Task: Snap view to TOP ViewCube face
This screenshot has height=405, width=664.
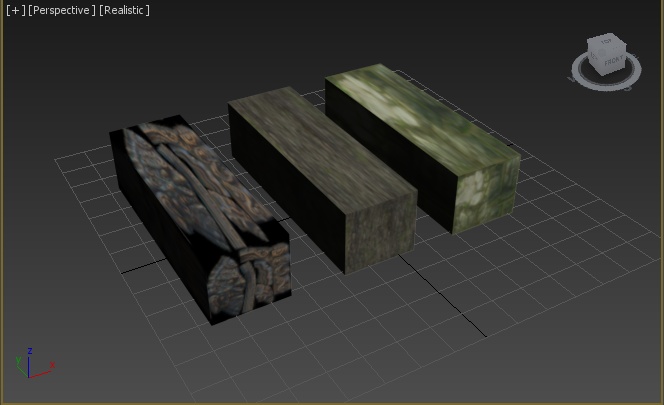Action: 606,42
